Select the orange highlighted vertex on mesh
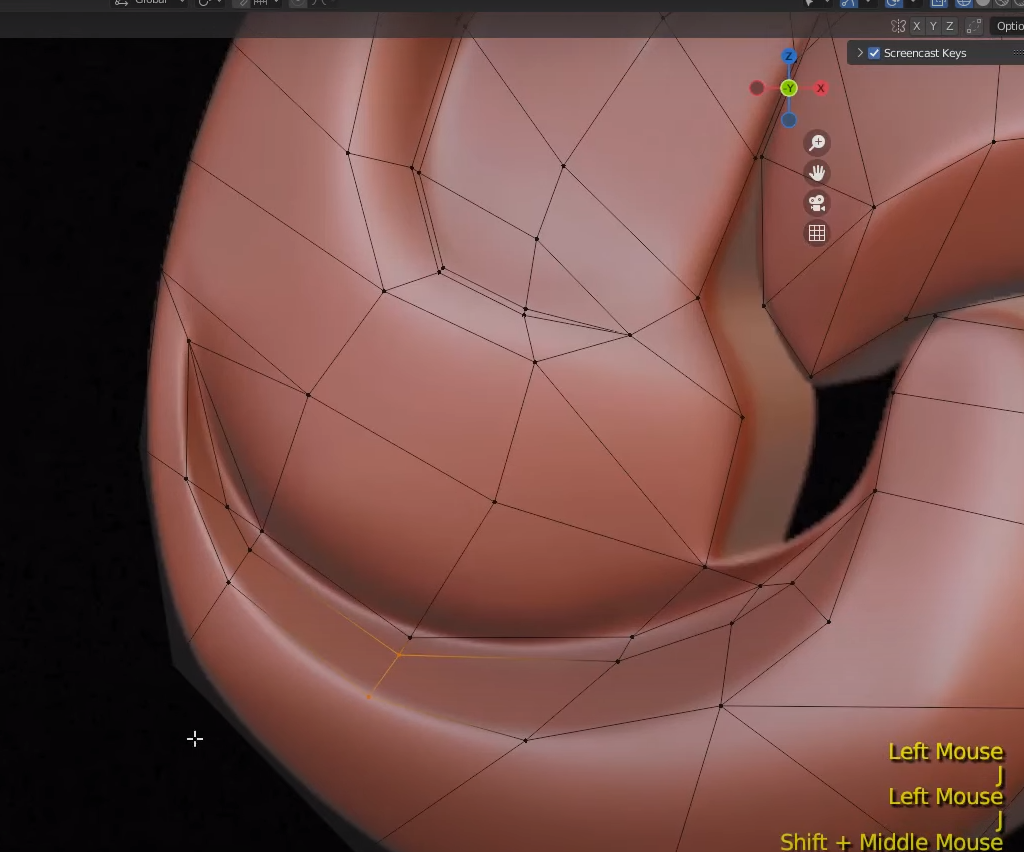 tap(370, 696)
